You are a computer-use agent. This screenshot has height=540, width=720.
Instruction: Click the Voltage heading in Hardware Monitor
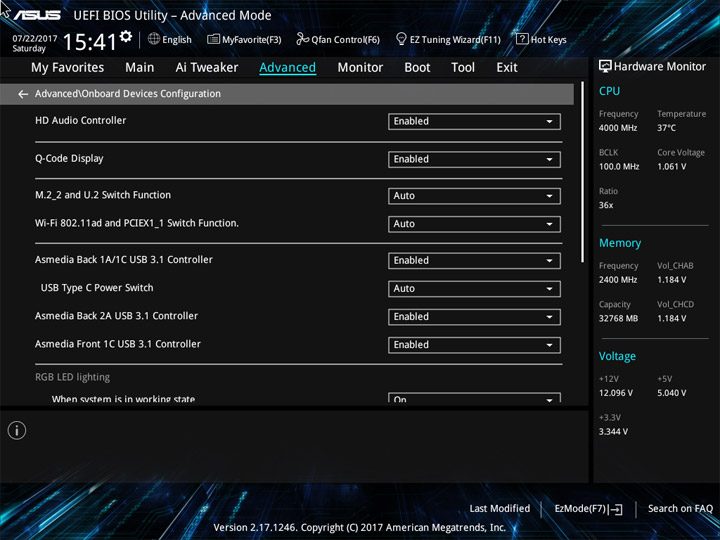tap(617, 356)
